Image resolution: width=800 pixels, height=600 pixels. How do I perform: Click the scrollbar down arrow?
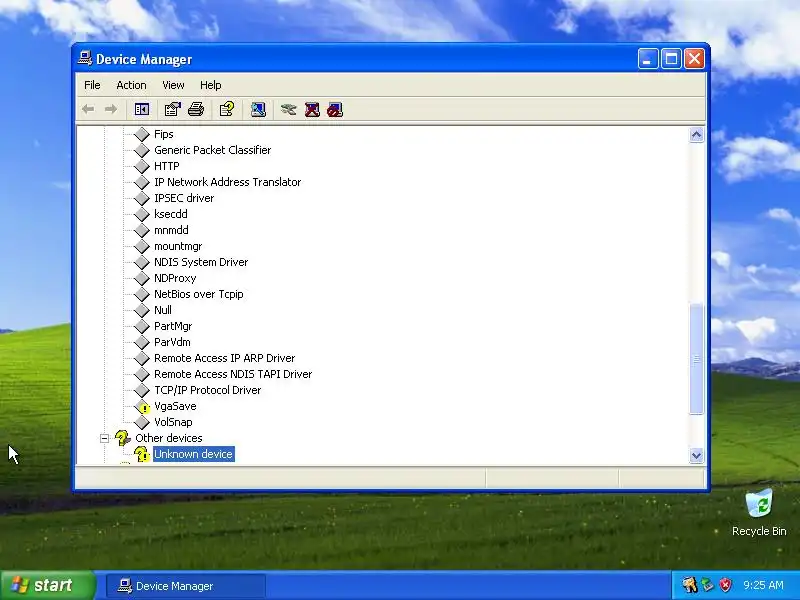pyautogui.click(x=696, y=455)
